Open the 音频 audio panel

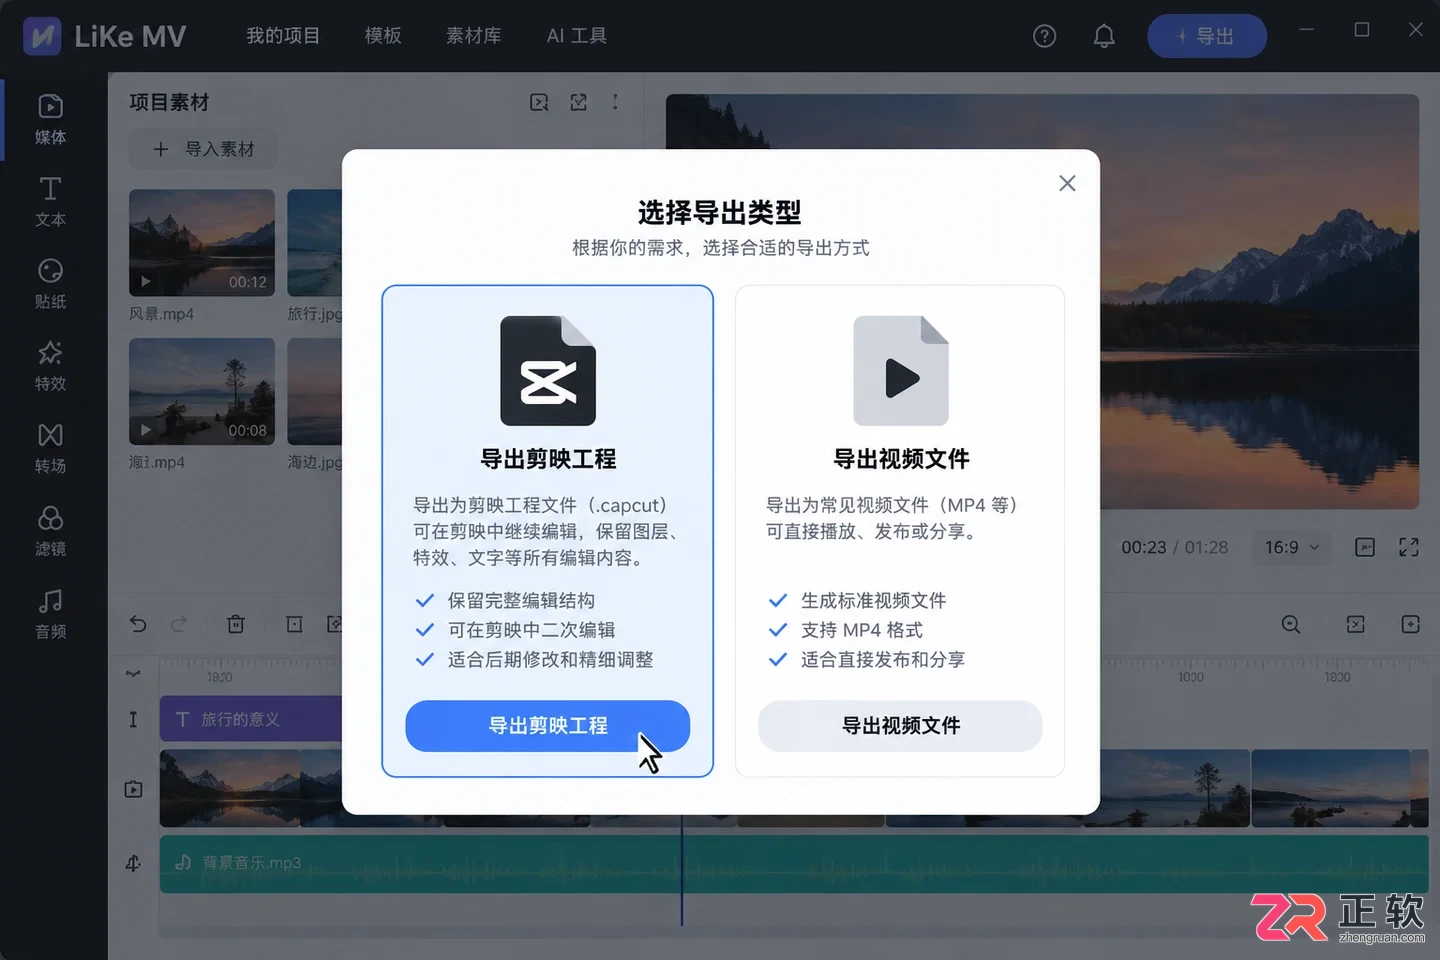(x=50, y=613)
